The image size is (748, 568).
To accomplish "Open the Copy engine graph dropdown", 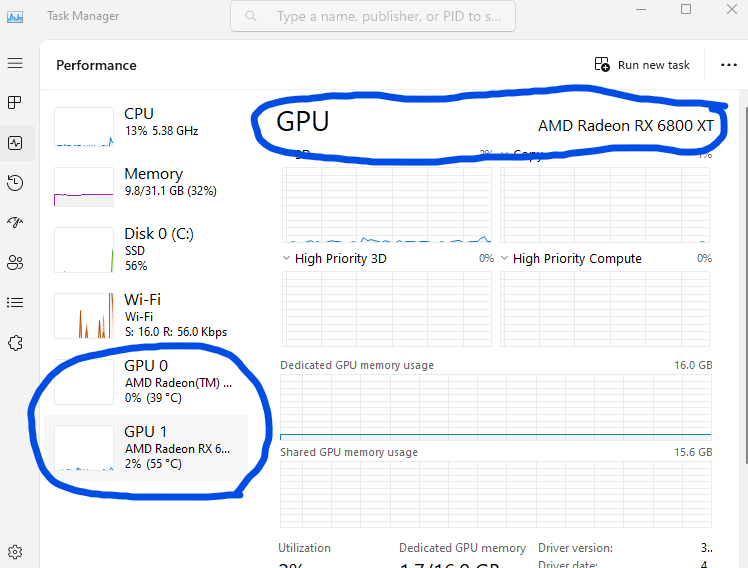I will (x=505, y=155).
